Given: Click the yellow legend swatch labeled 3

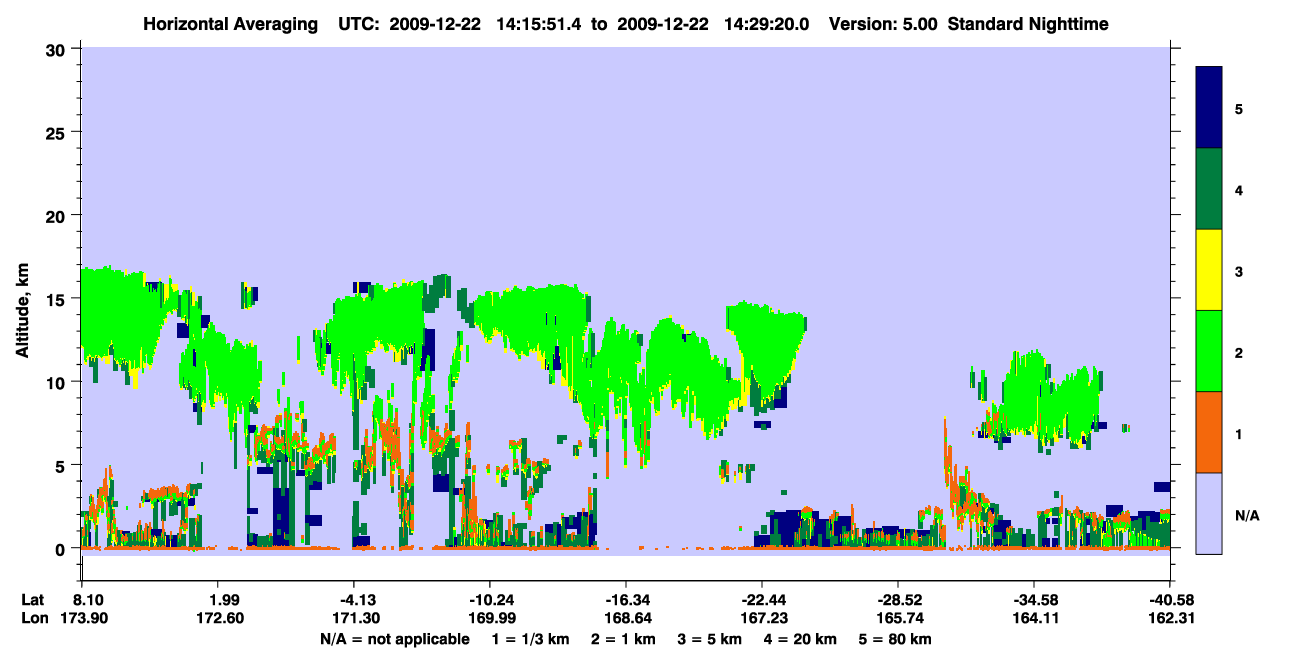Looking at the screenshot, I should (1209, 270).
